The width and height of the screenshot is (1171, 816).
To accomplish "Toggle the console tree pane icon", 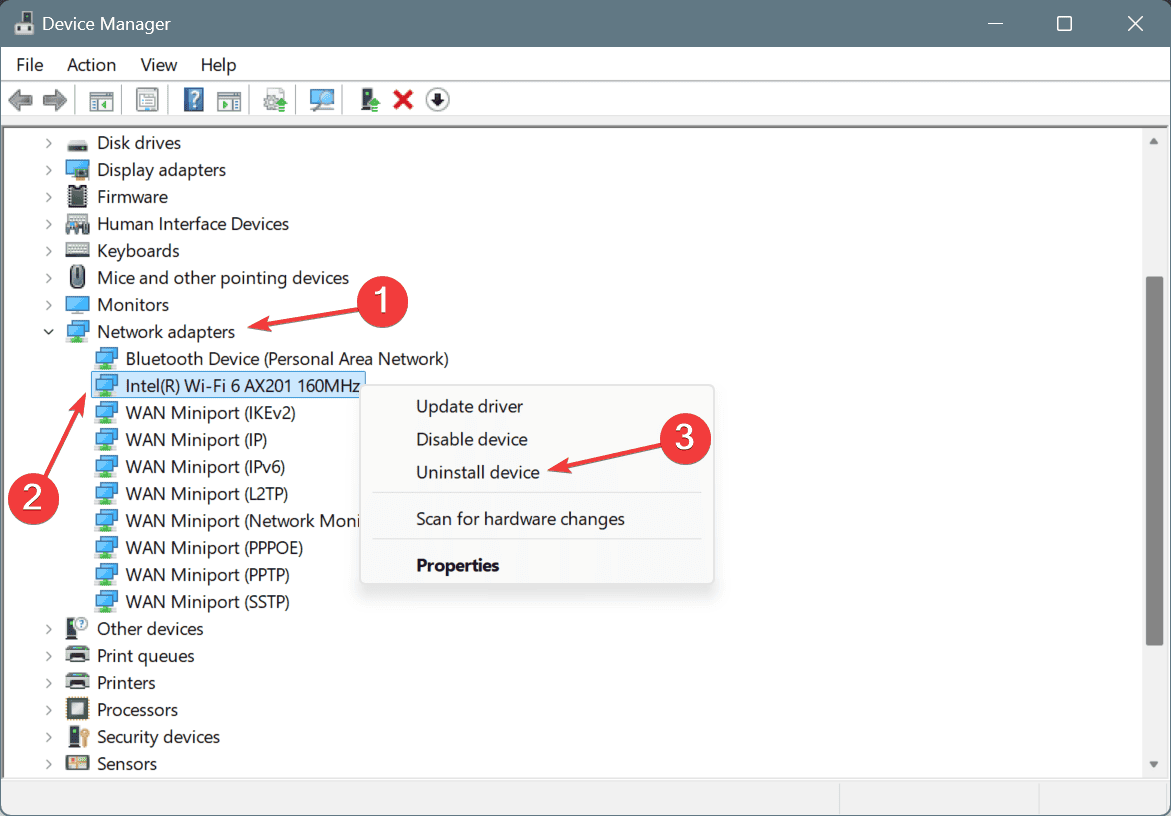I will 101,99.
